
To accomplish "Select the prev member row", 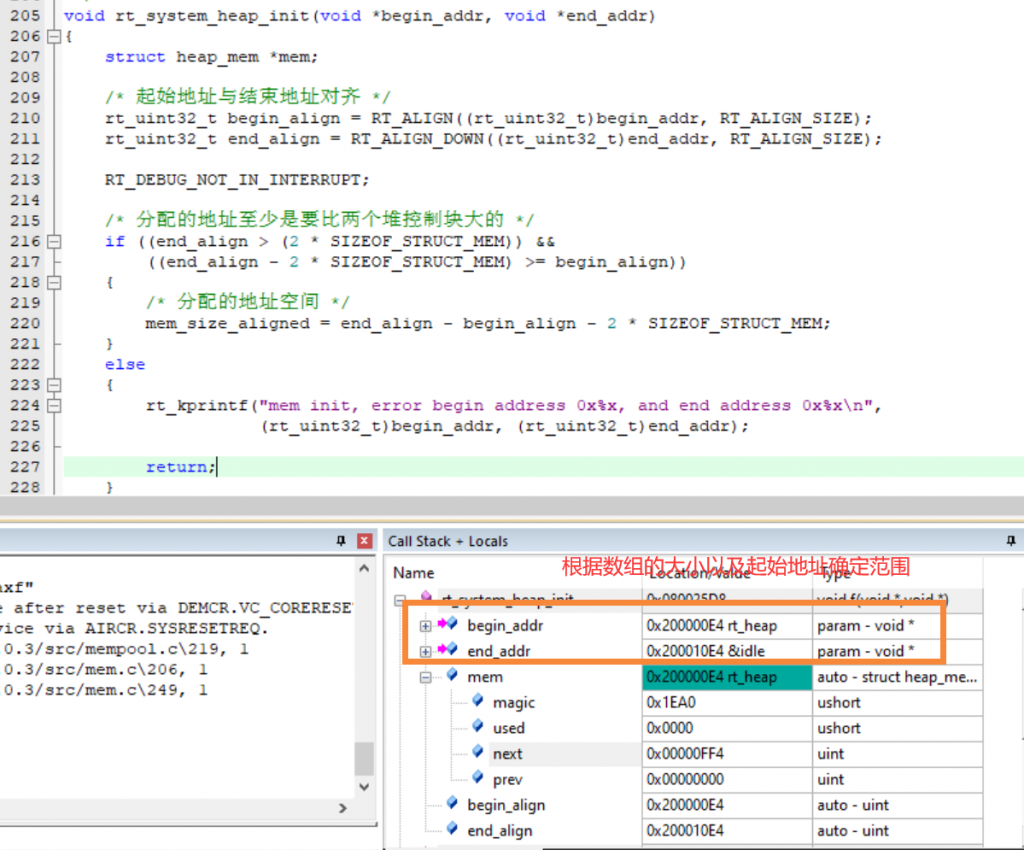I will (x=683, y=779).
